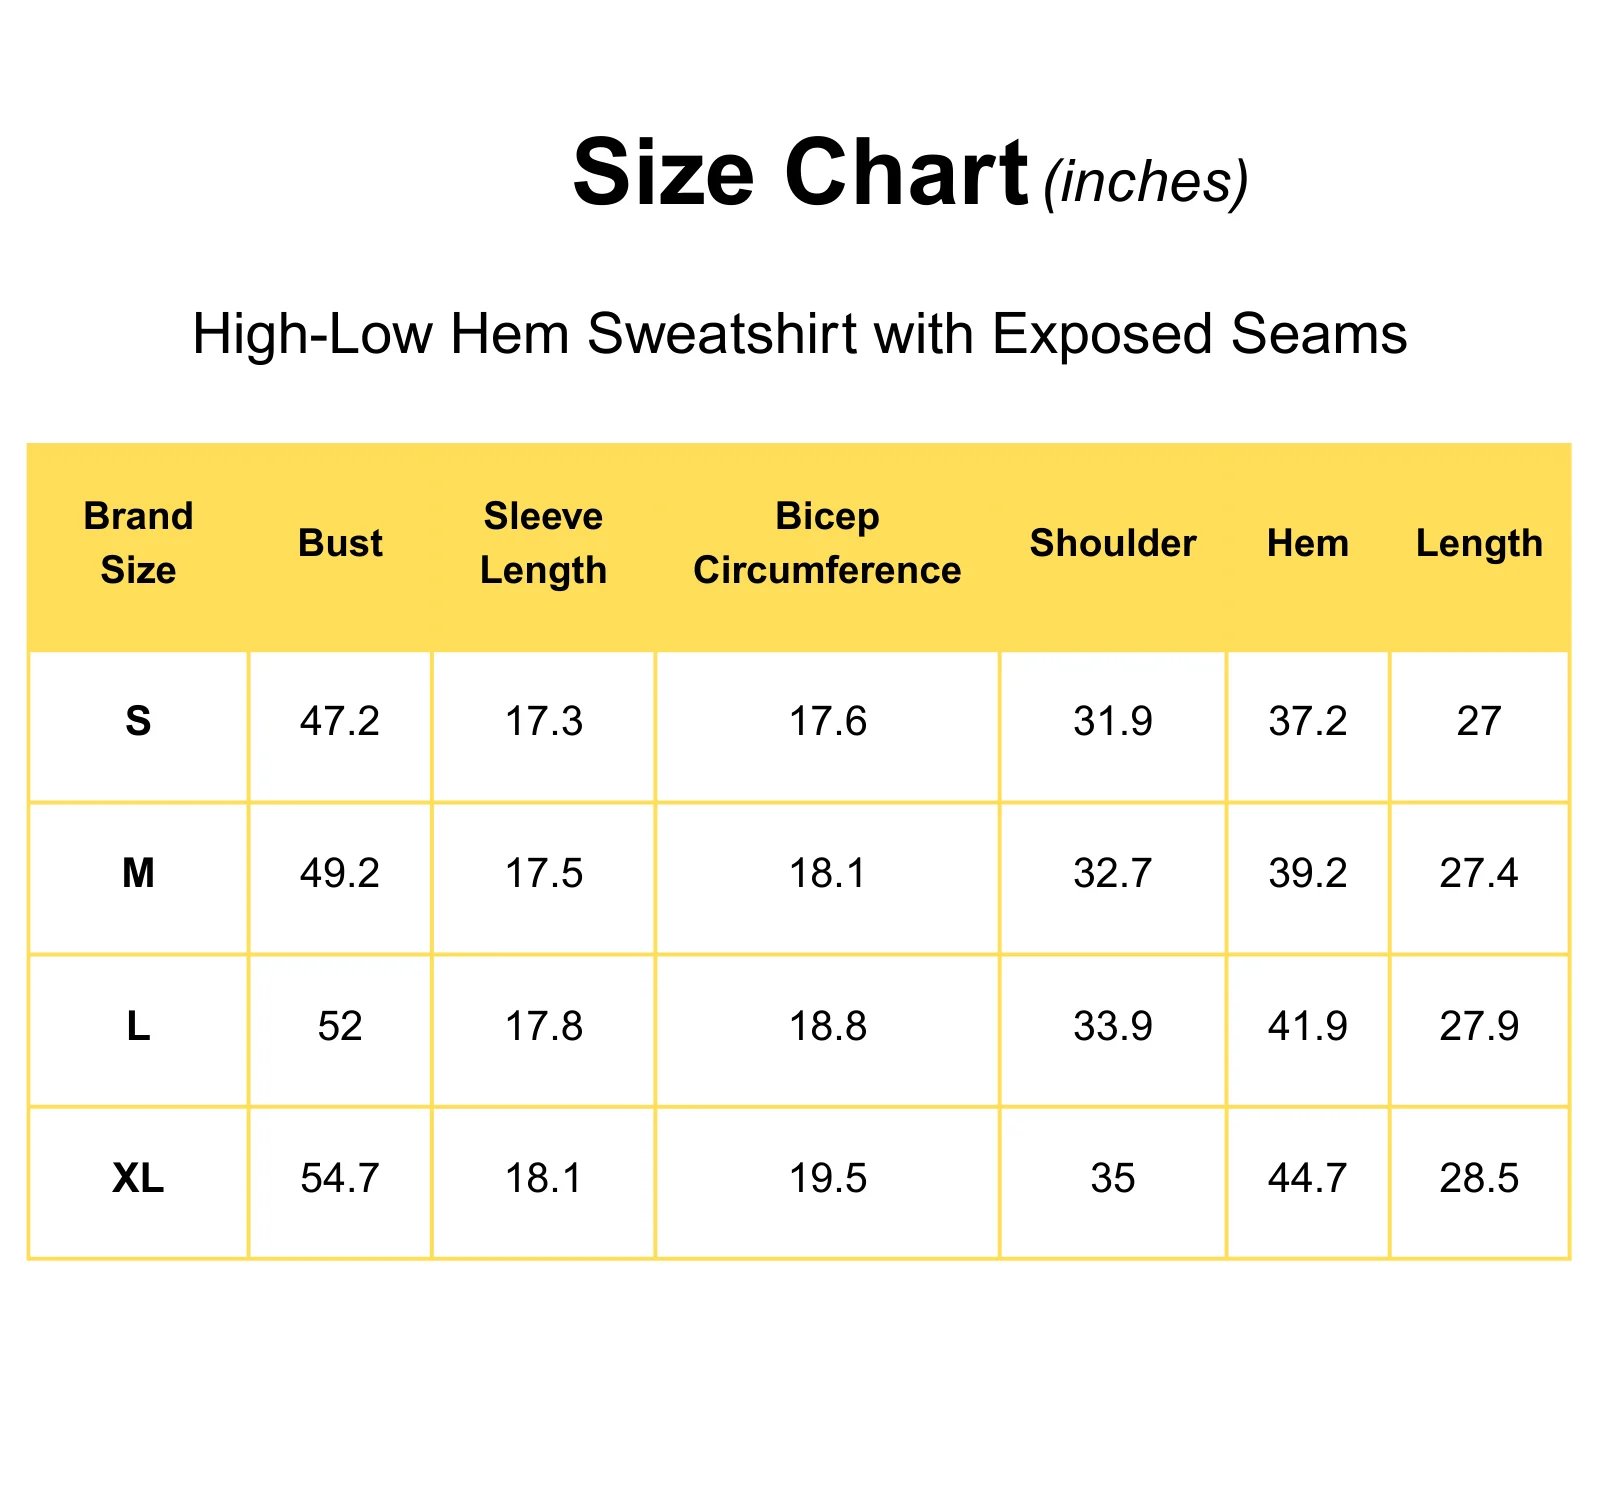This screenshot has width=1600, height=1500.
Task: Click the High-Low Hem Sweatshirt subtitle
Action: pyautogui.click(x=800, y=334)
